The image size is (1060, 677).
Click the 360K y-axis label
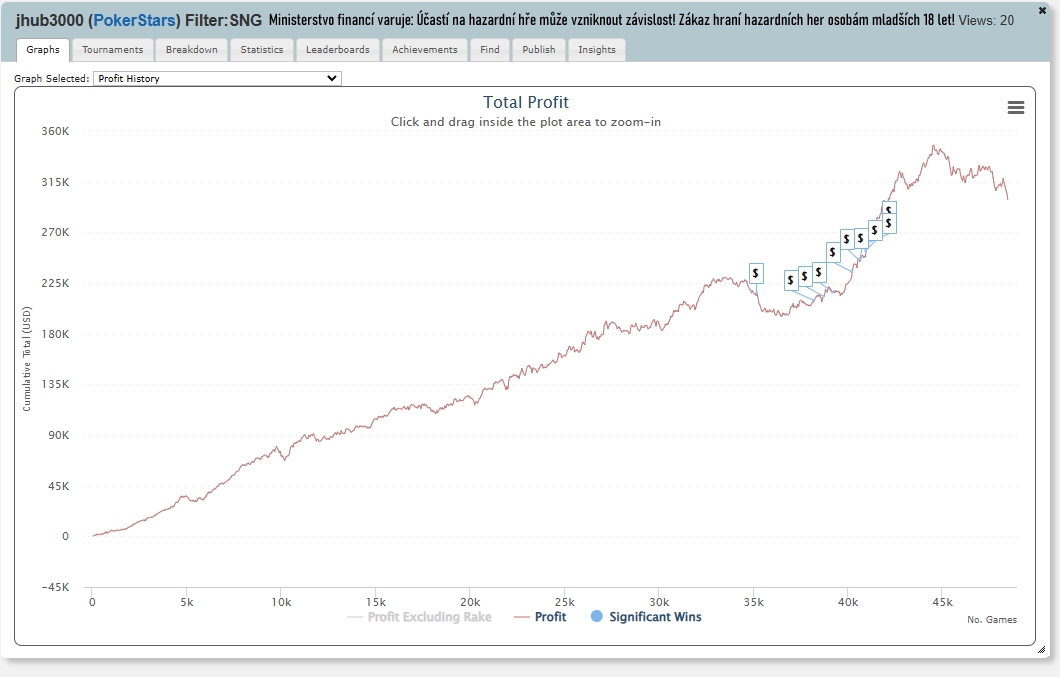55,131
